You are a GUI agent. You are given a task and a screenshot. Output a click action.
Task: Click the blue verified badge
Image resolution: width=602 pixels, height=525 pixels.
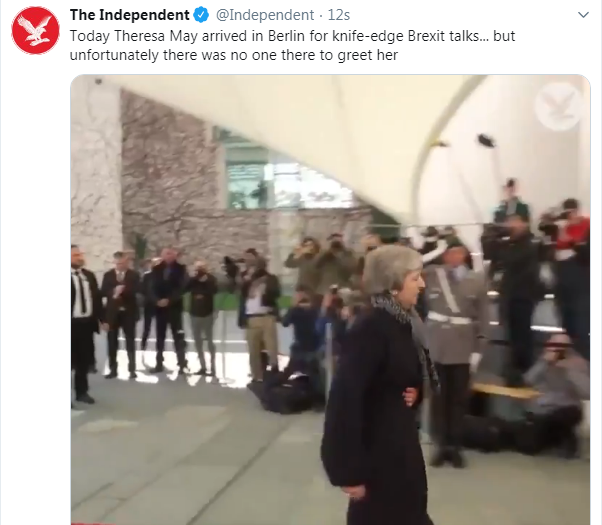(201, 15)
